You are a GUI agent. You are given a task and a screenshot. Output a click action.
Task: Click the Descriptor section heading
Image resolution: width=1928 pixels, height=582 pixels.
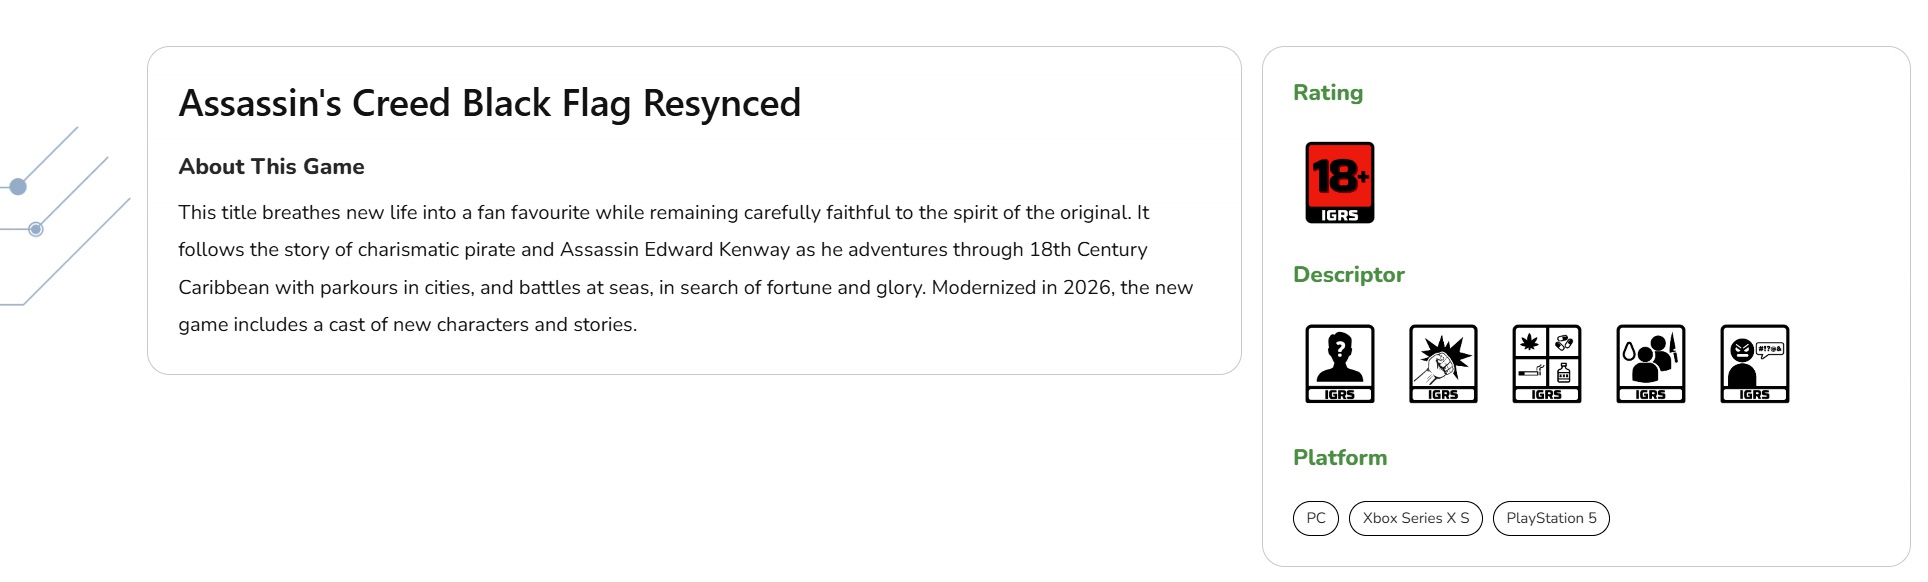pos(1348,275)
